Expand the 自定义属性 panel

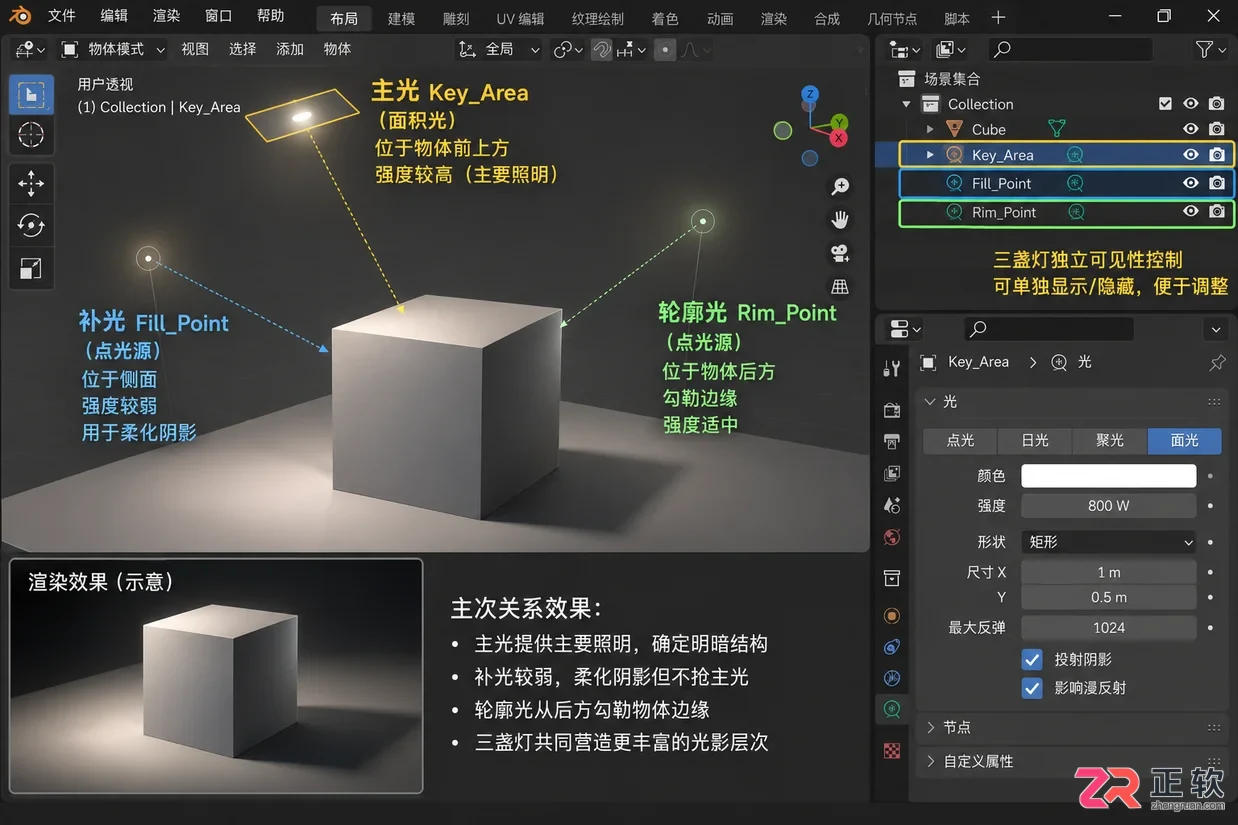1071,761
